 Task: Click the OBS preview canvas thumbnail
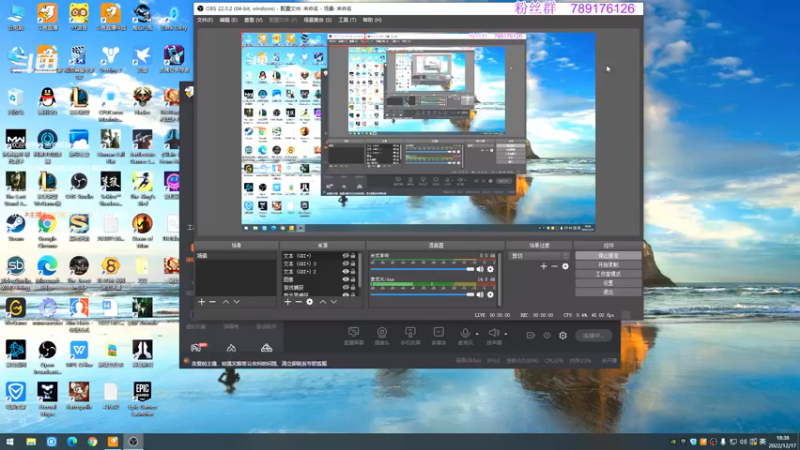pyautogui.click(x=418, y=132)
